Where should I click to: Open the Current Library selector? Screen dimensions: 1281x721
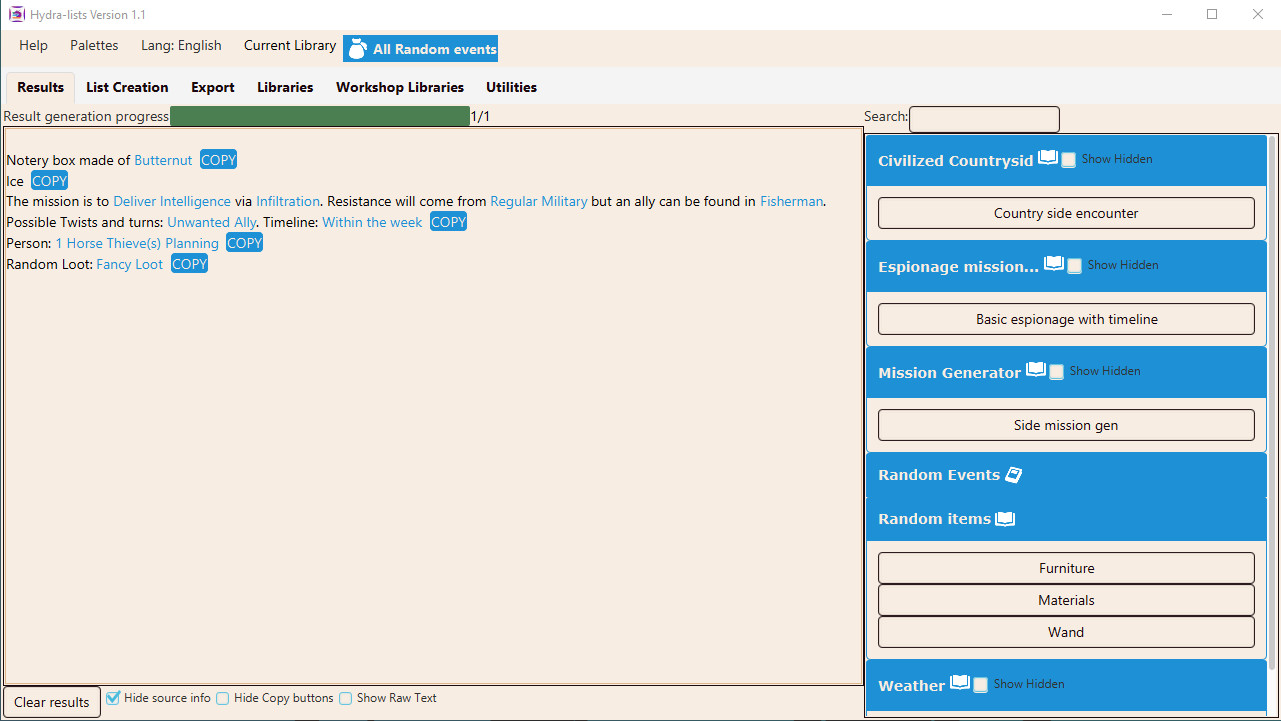click(x=289, y=45)
